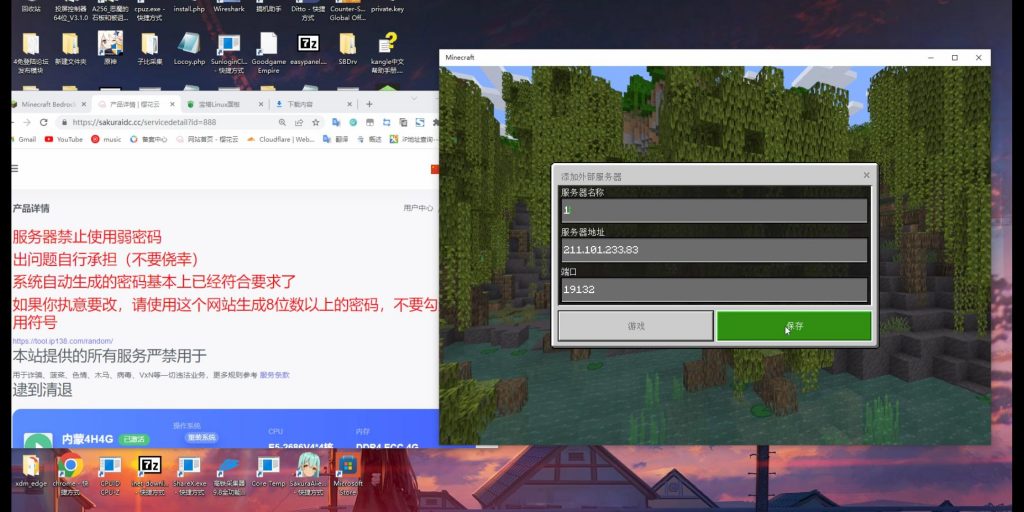
Task: Open the music bookmark
Action: click(x=106, y=139)
